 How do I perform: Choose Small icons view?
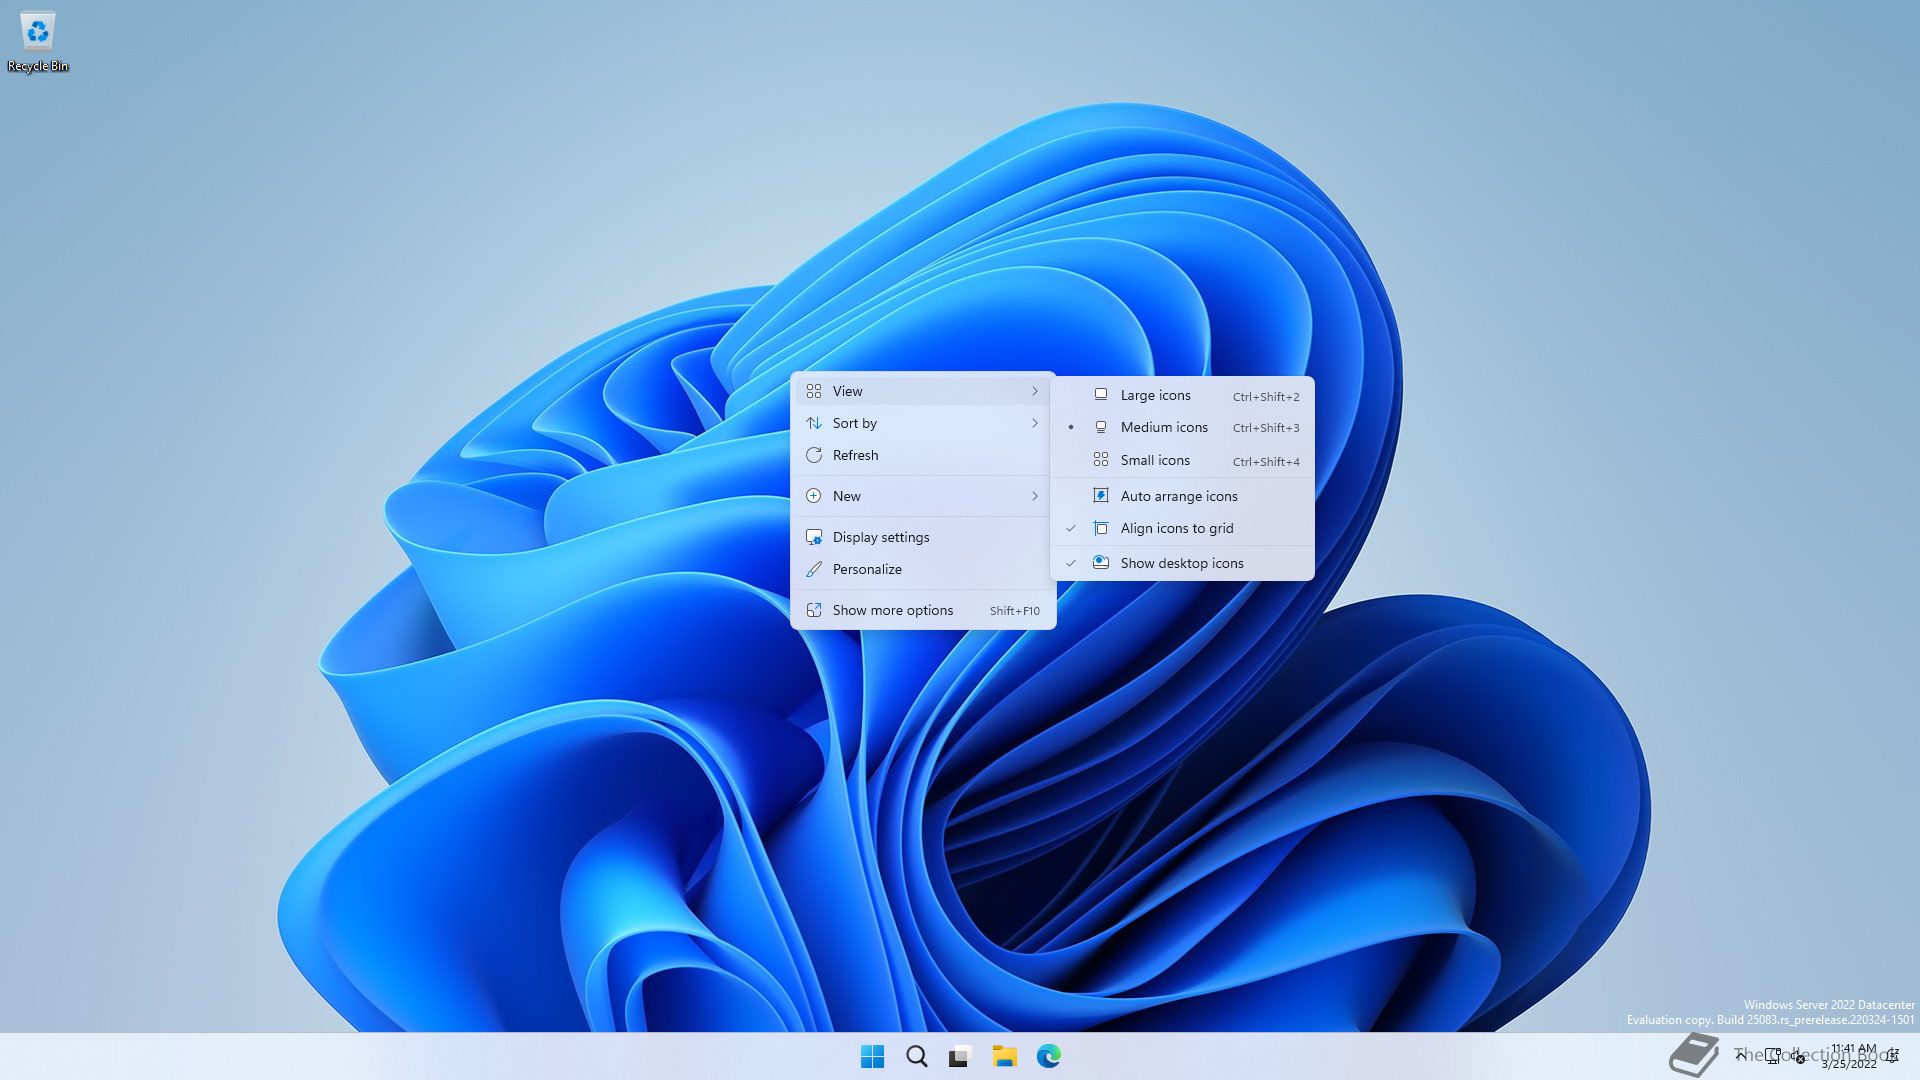coord(1155,460)
